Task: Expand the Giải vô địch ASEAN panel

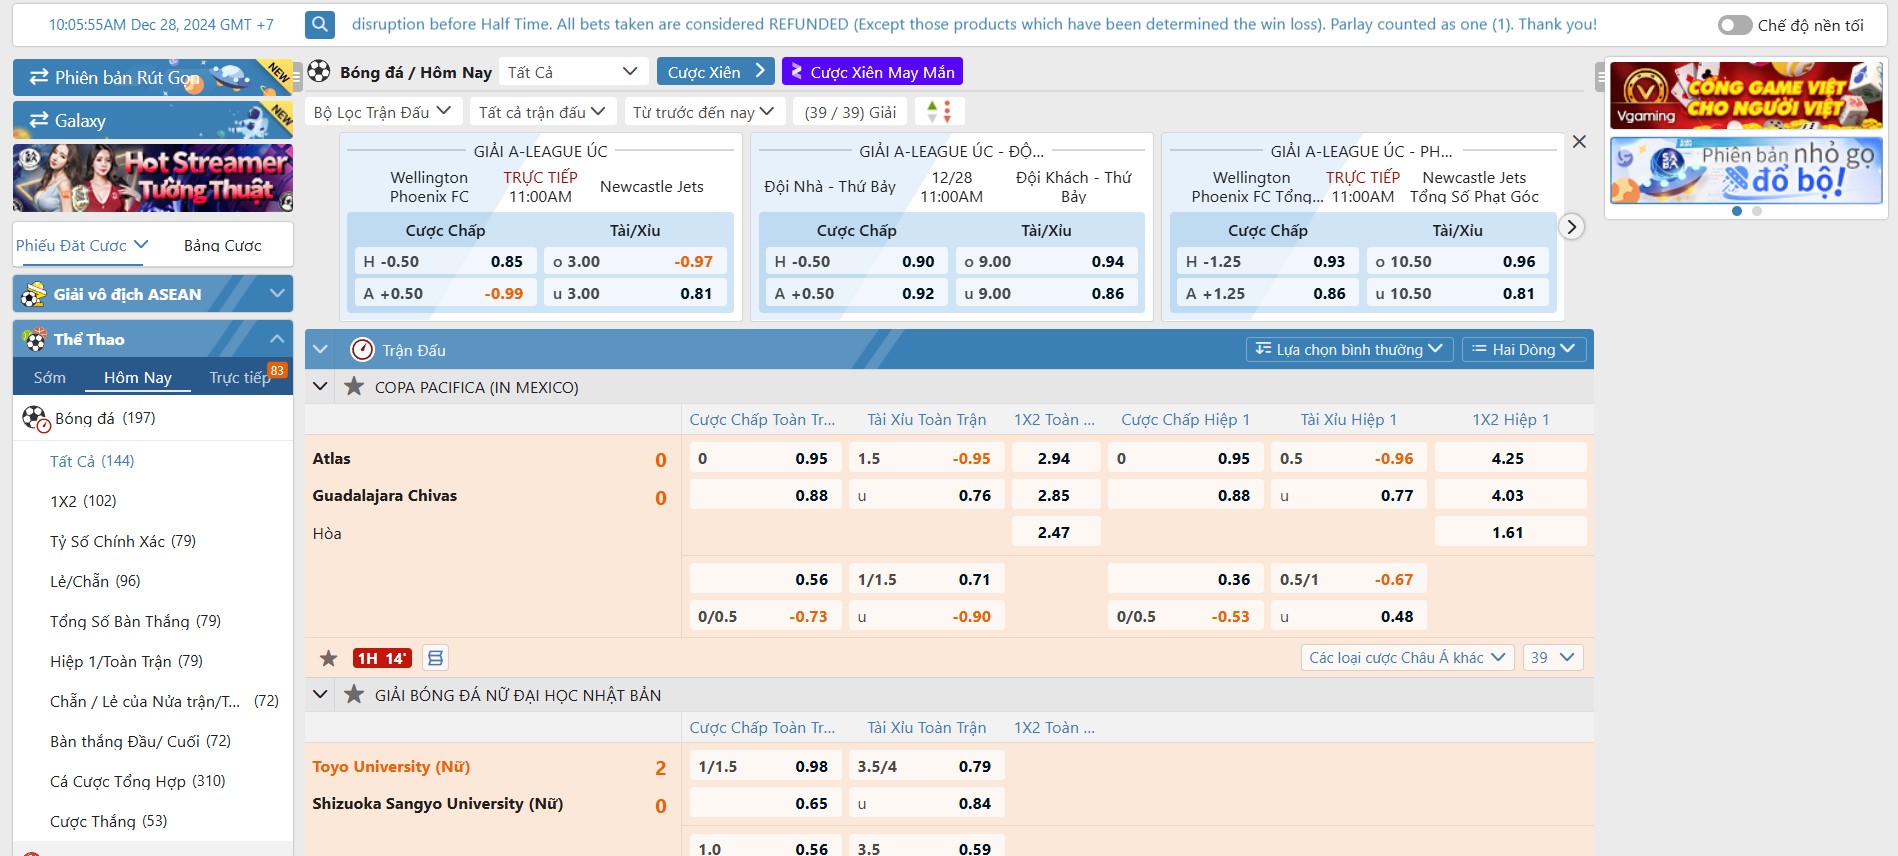Action: pos(277,294)
